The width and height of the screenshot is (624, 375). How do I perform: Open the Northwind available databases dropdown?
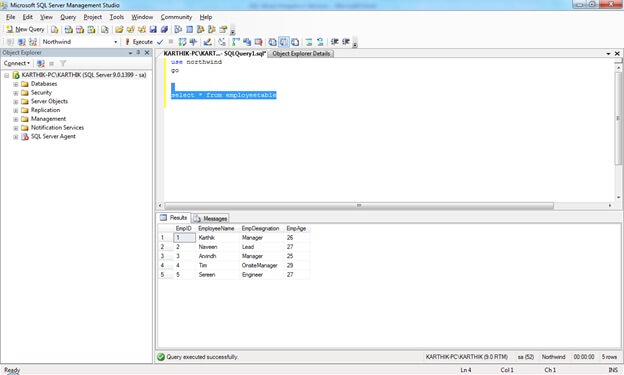116,42
